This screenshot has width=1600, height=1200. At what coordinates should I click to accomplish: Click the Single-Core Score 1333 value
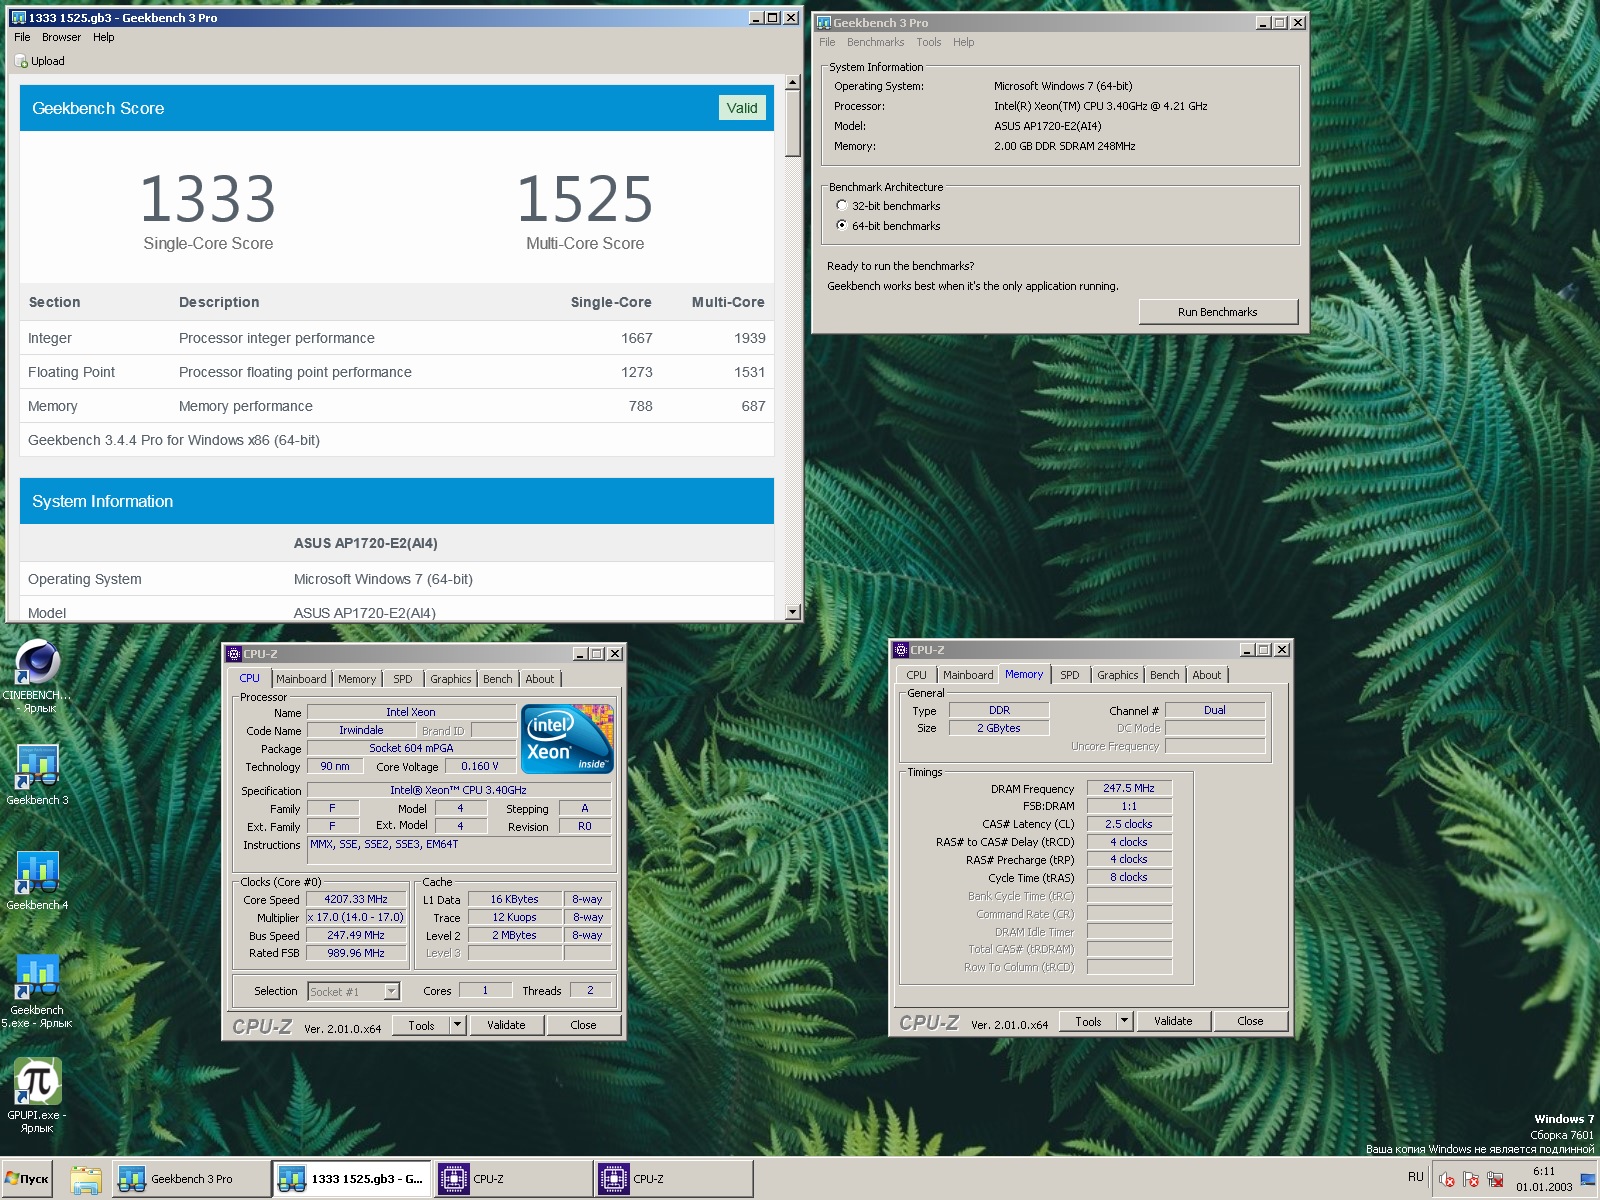pos(208,198)
